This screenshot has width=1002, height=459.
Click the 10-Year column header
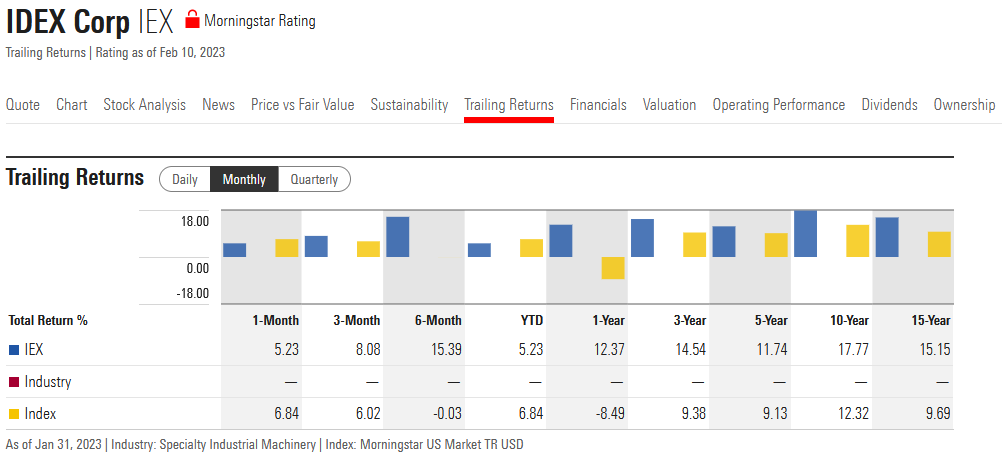(848, 320)
